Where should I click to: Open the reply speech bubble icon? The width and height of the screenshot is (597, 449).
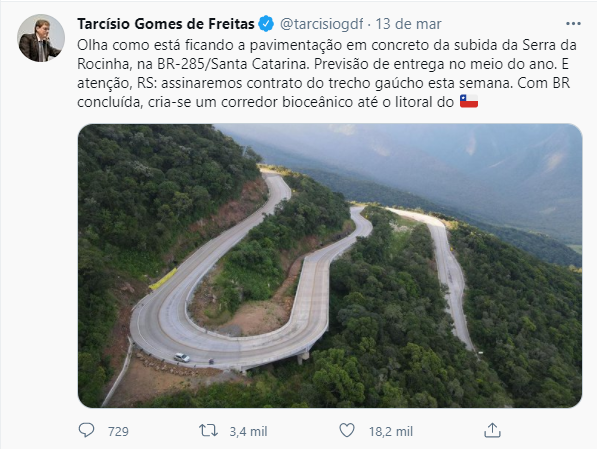pyautogui.click(x=86, y=430)
